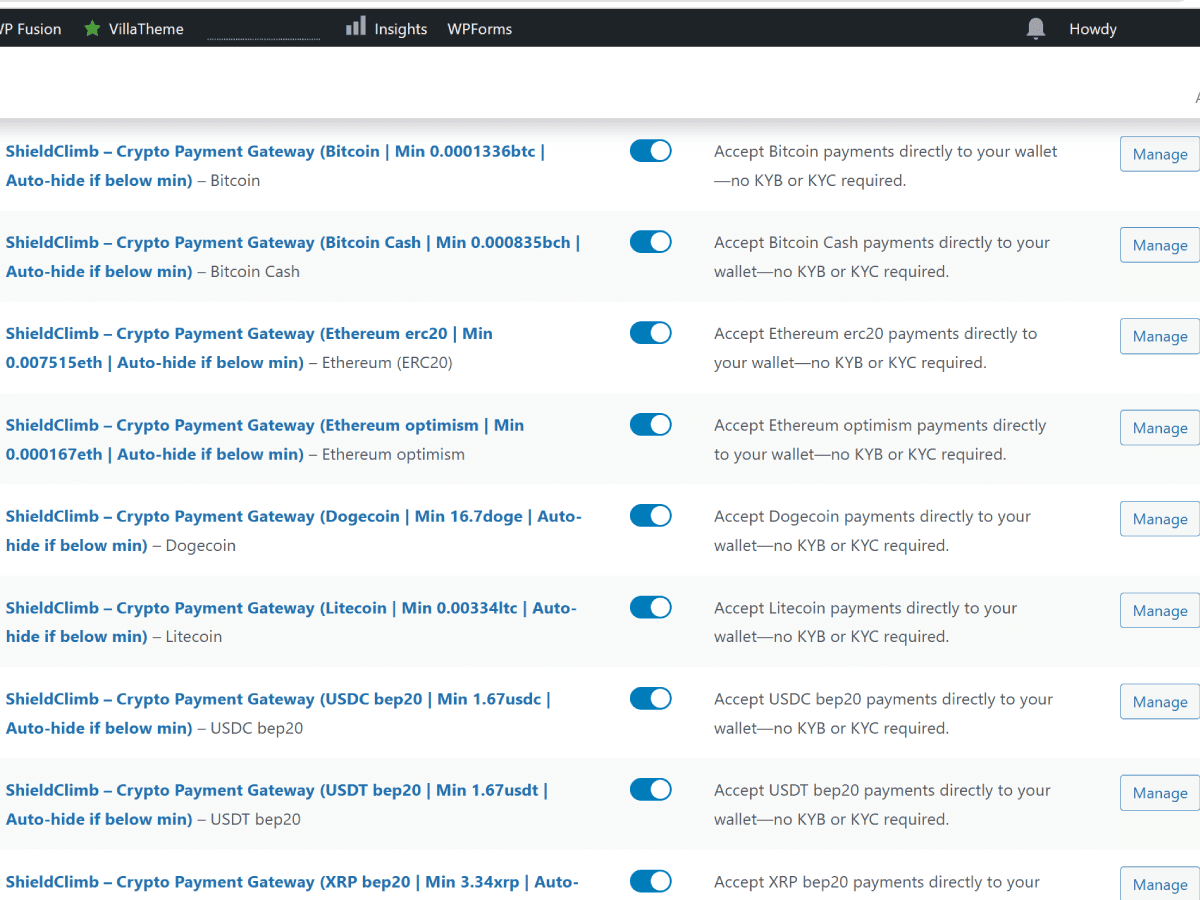The height and width of the screenshot is (900, 1200).
Task: Switch off the Litecoin gateway
Action: pos(651,607)
